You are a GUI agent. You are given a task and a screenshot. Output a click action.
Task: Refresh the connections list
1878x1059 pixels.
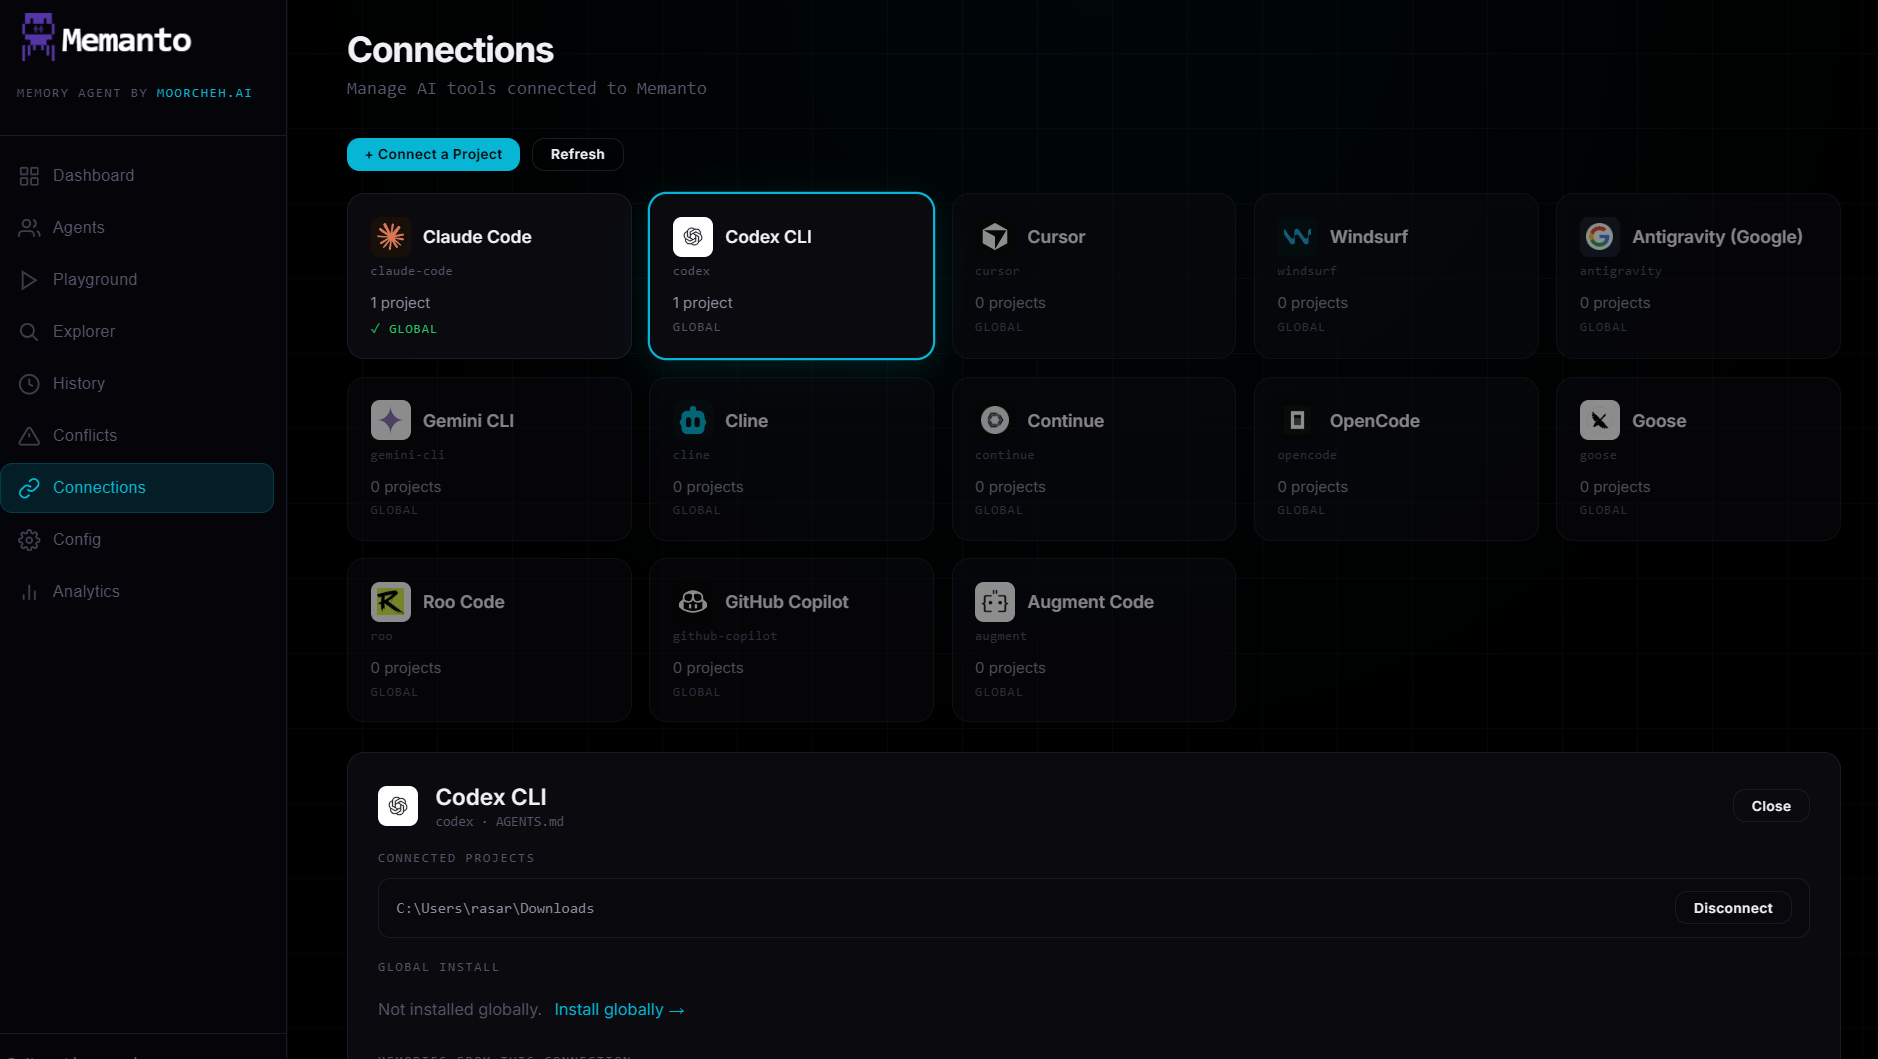577,154
